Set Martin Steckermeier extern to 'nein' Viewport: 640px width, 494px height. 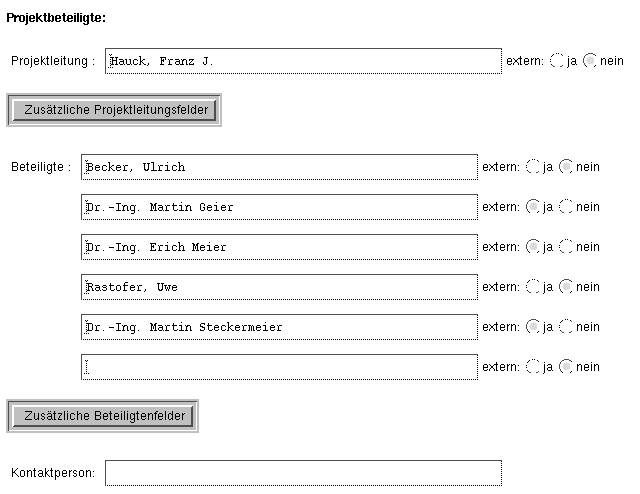[566, 327]
